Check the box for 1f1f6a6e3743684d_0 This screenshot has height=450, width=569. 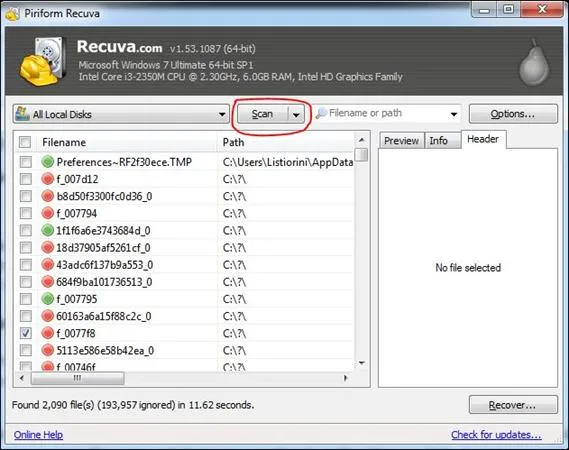pos(25,230)
